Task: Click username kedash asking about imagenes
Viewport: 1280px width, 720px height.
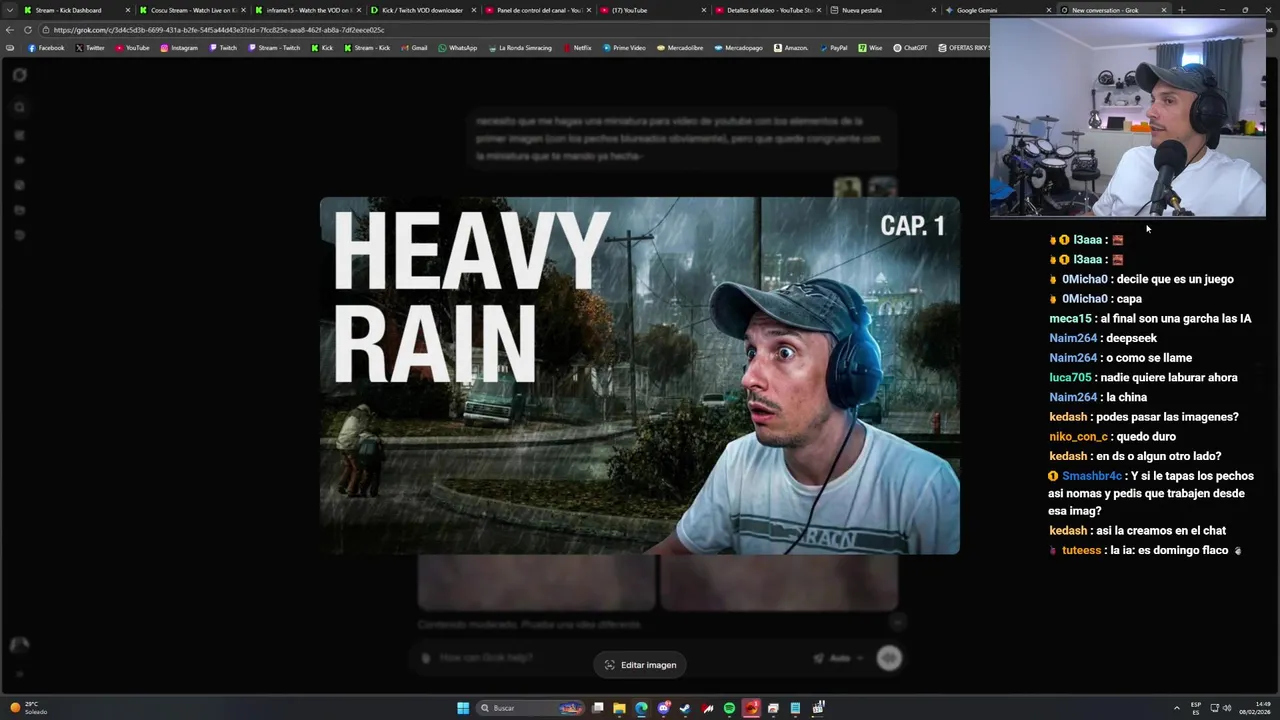Action: tap(1067, 417)
